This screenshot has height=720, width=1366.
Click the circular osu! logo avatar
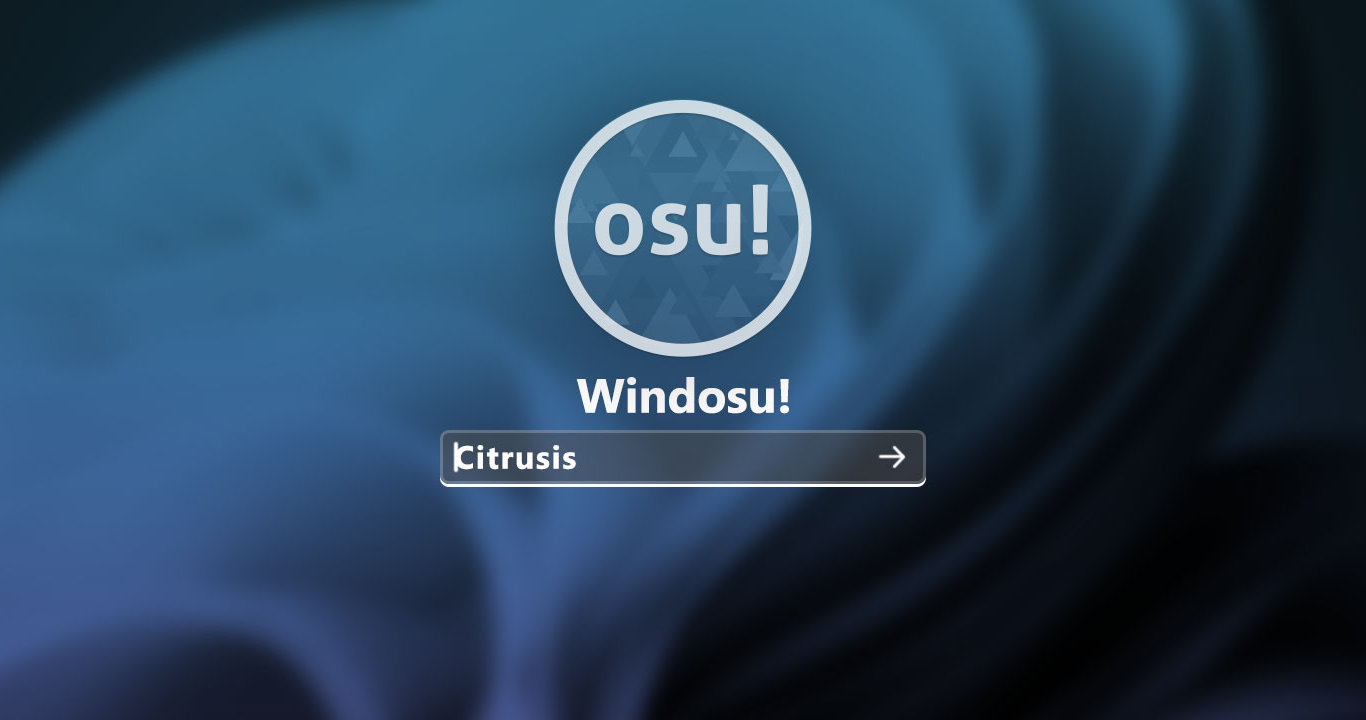(683, 228)
